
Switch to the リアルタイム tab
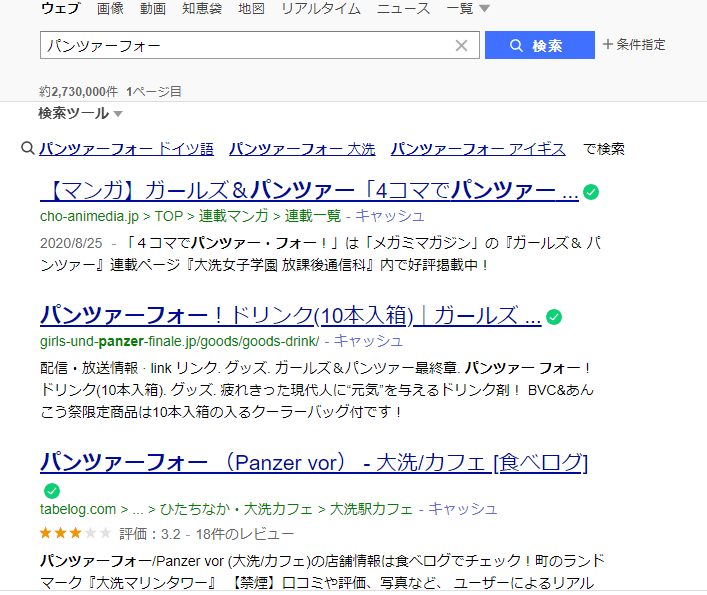coord(321,8)
